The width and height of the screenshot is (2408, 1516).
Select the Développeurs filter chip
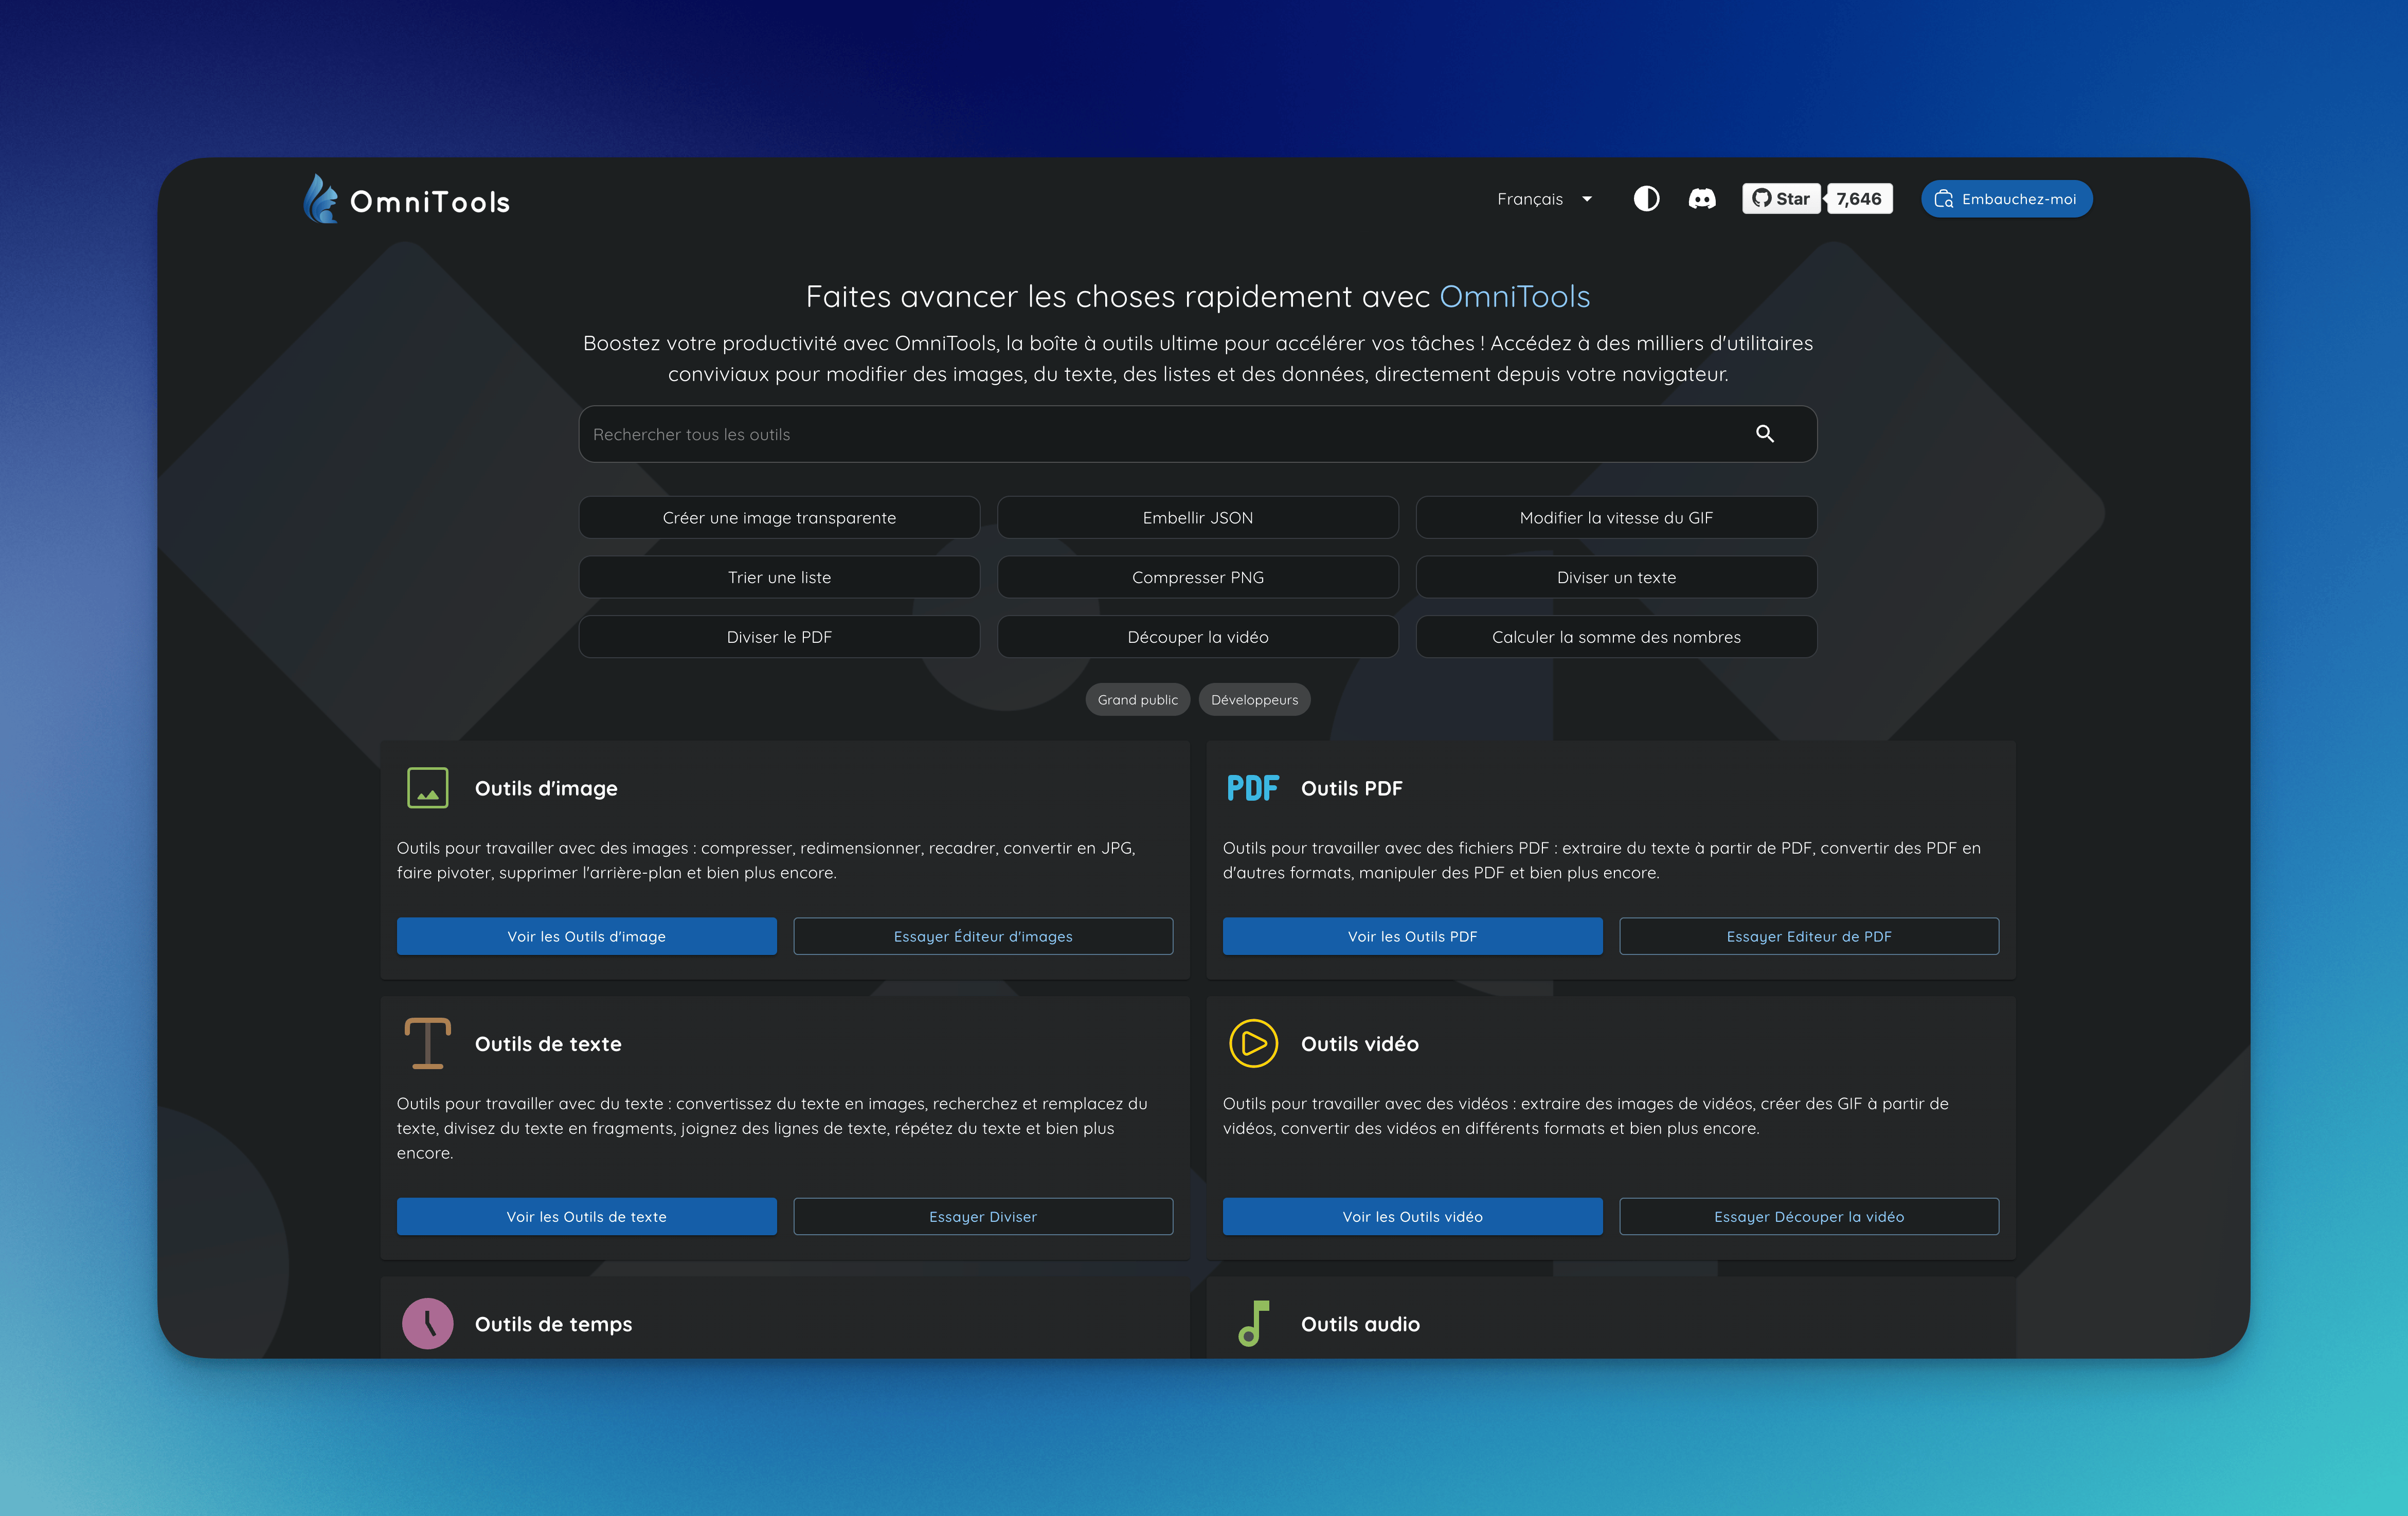1254,700
